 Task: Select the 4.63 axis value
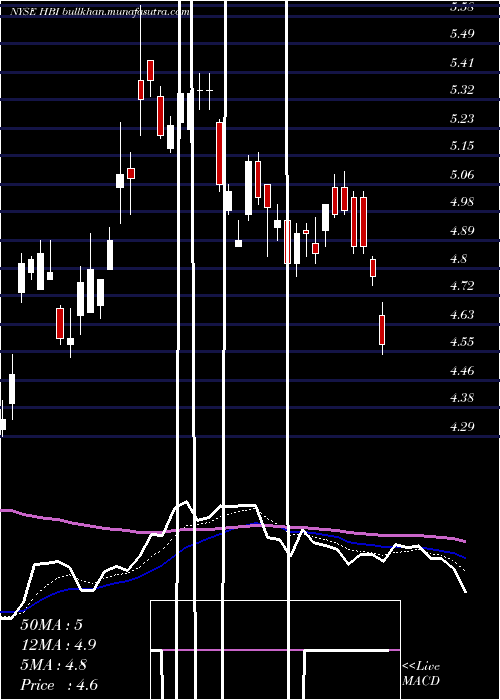tap(462, 315)
